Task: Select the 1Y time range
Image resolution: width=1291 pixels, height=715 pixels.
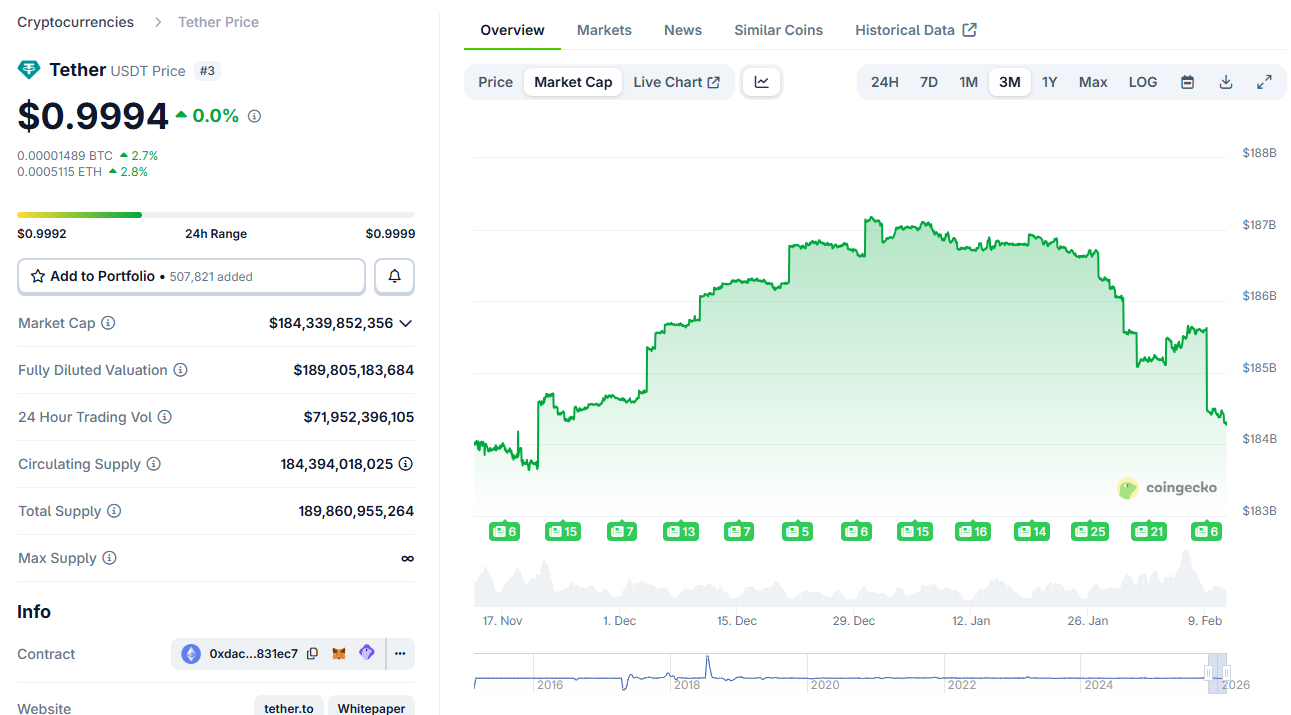Action: 1049,82
